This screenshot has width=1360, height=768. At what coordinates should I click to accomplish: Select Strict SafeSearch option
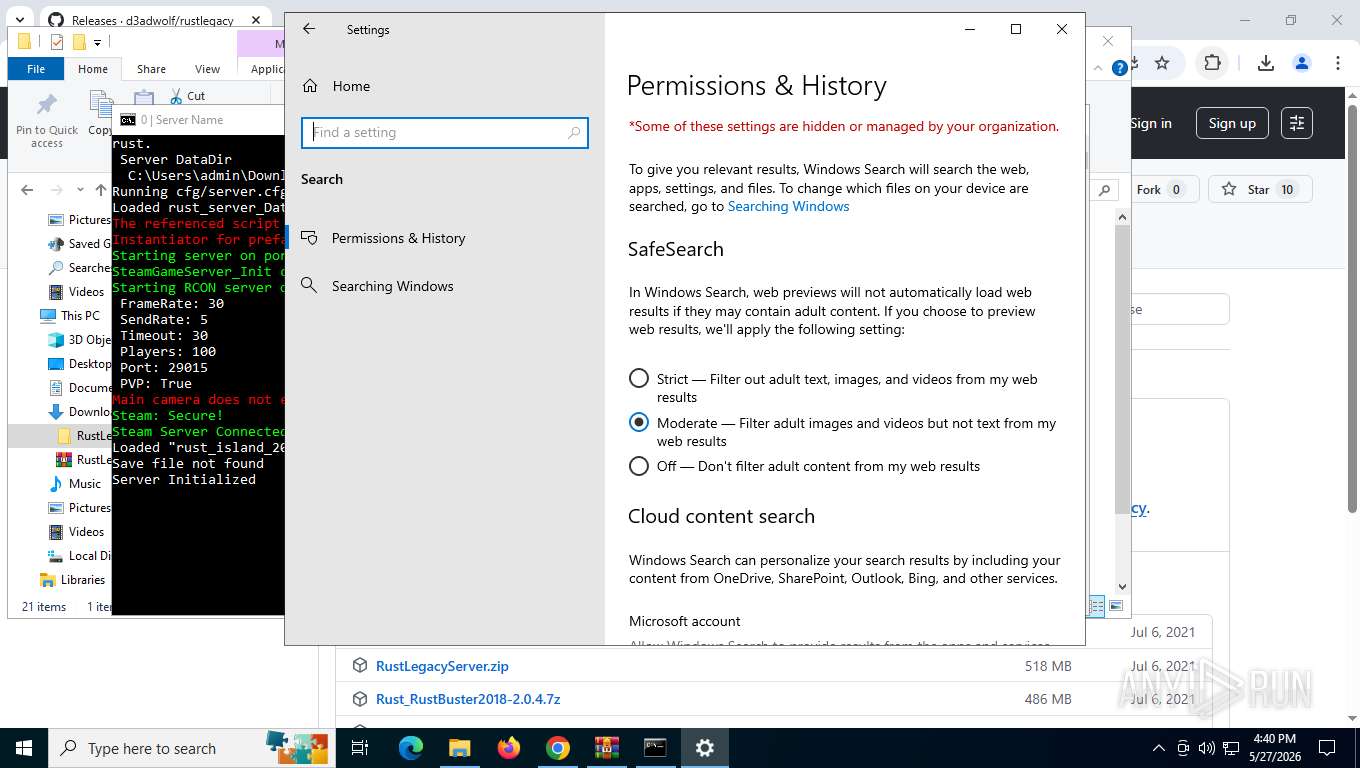639,379
